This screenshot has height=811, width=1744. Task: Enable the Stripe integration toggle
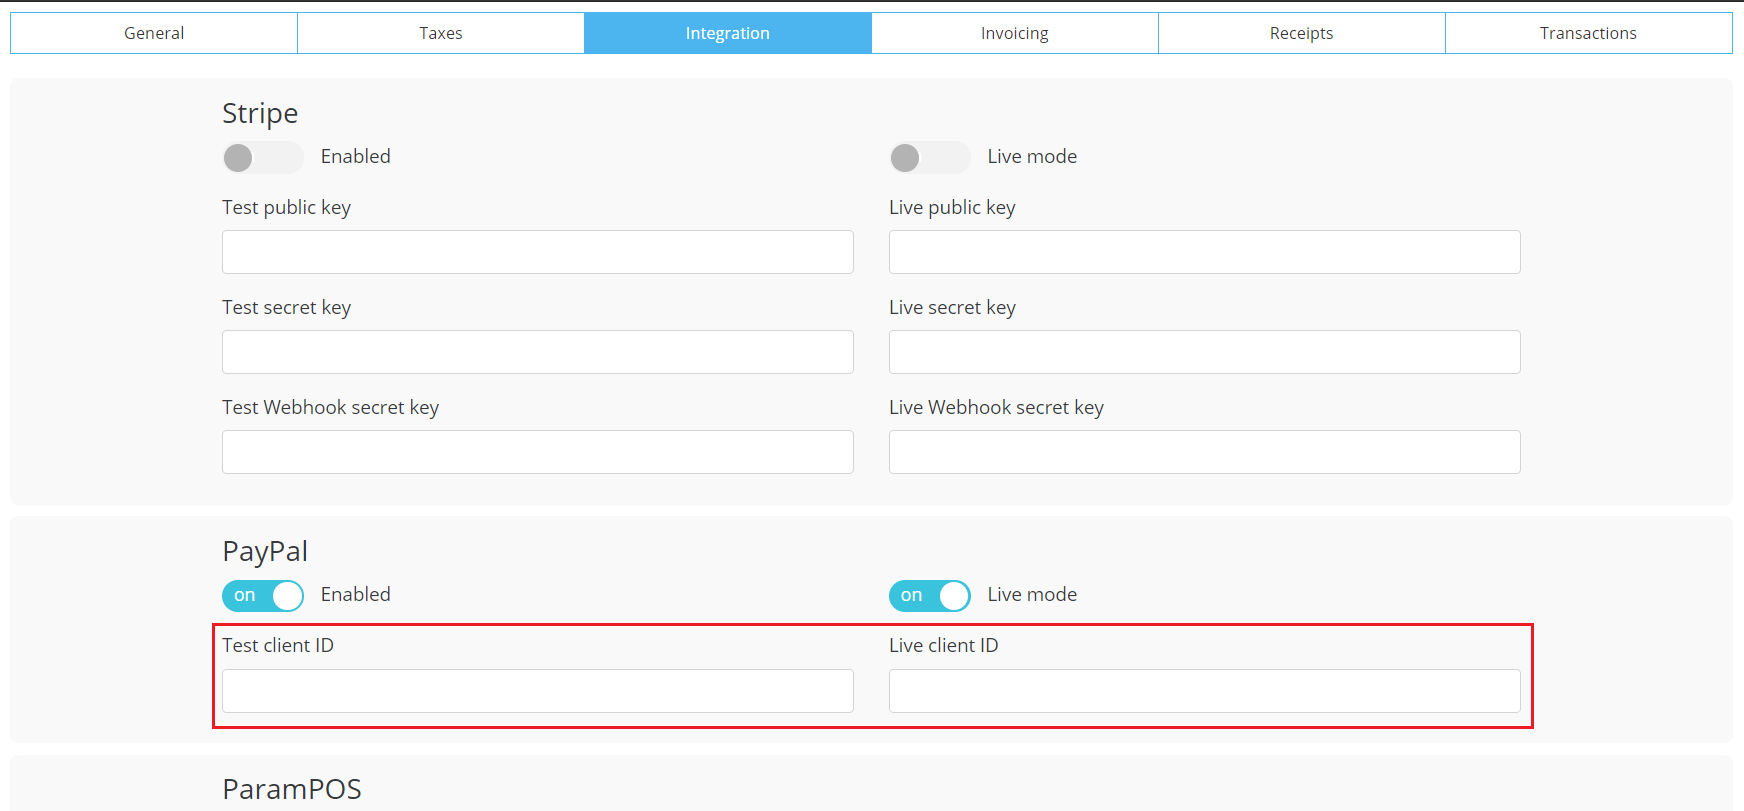262,158
